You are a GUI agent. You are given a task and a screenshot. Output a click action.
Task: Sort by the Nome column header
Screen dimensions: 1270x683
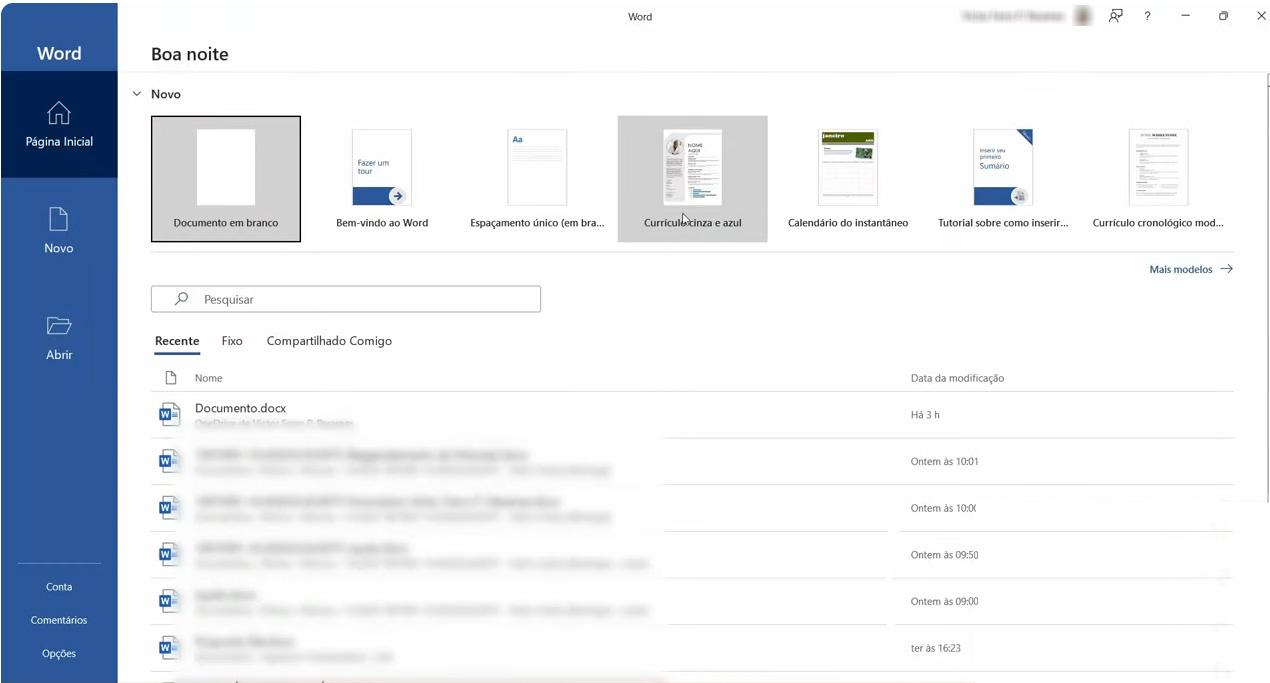(x=209, y=378)
